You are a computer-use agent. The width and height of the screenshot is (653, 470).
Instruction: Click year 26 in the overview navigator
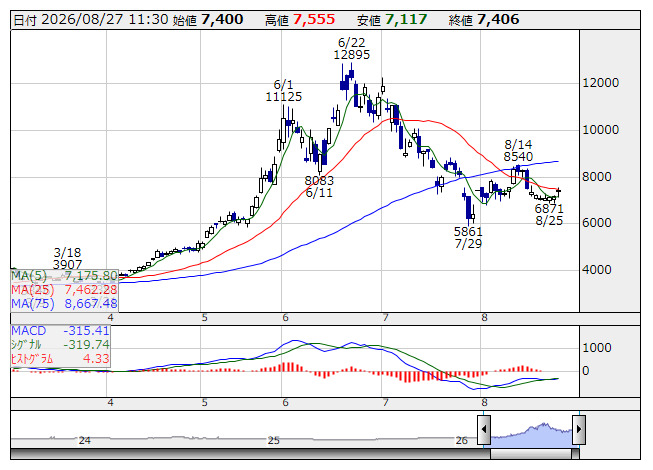[461, 440]
